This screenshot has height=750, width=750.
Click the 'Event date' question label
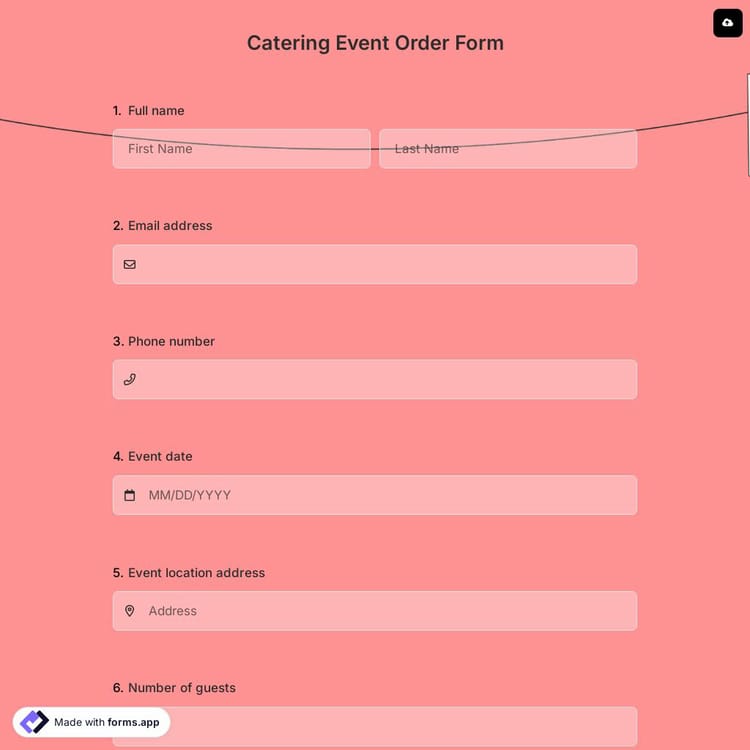point(160,456)
